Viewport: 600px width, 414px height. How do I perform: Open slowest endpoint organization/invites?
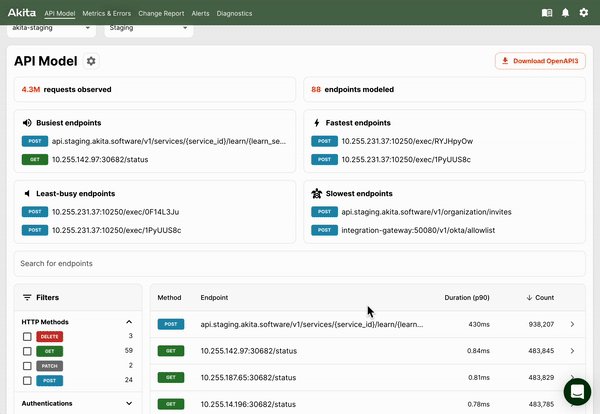pyautogui.click(x=426, y=212)
